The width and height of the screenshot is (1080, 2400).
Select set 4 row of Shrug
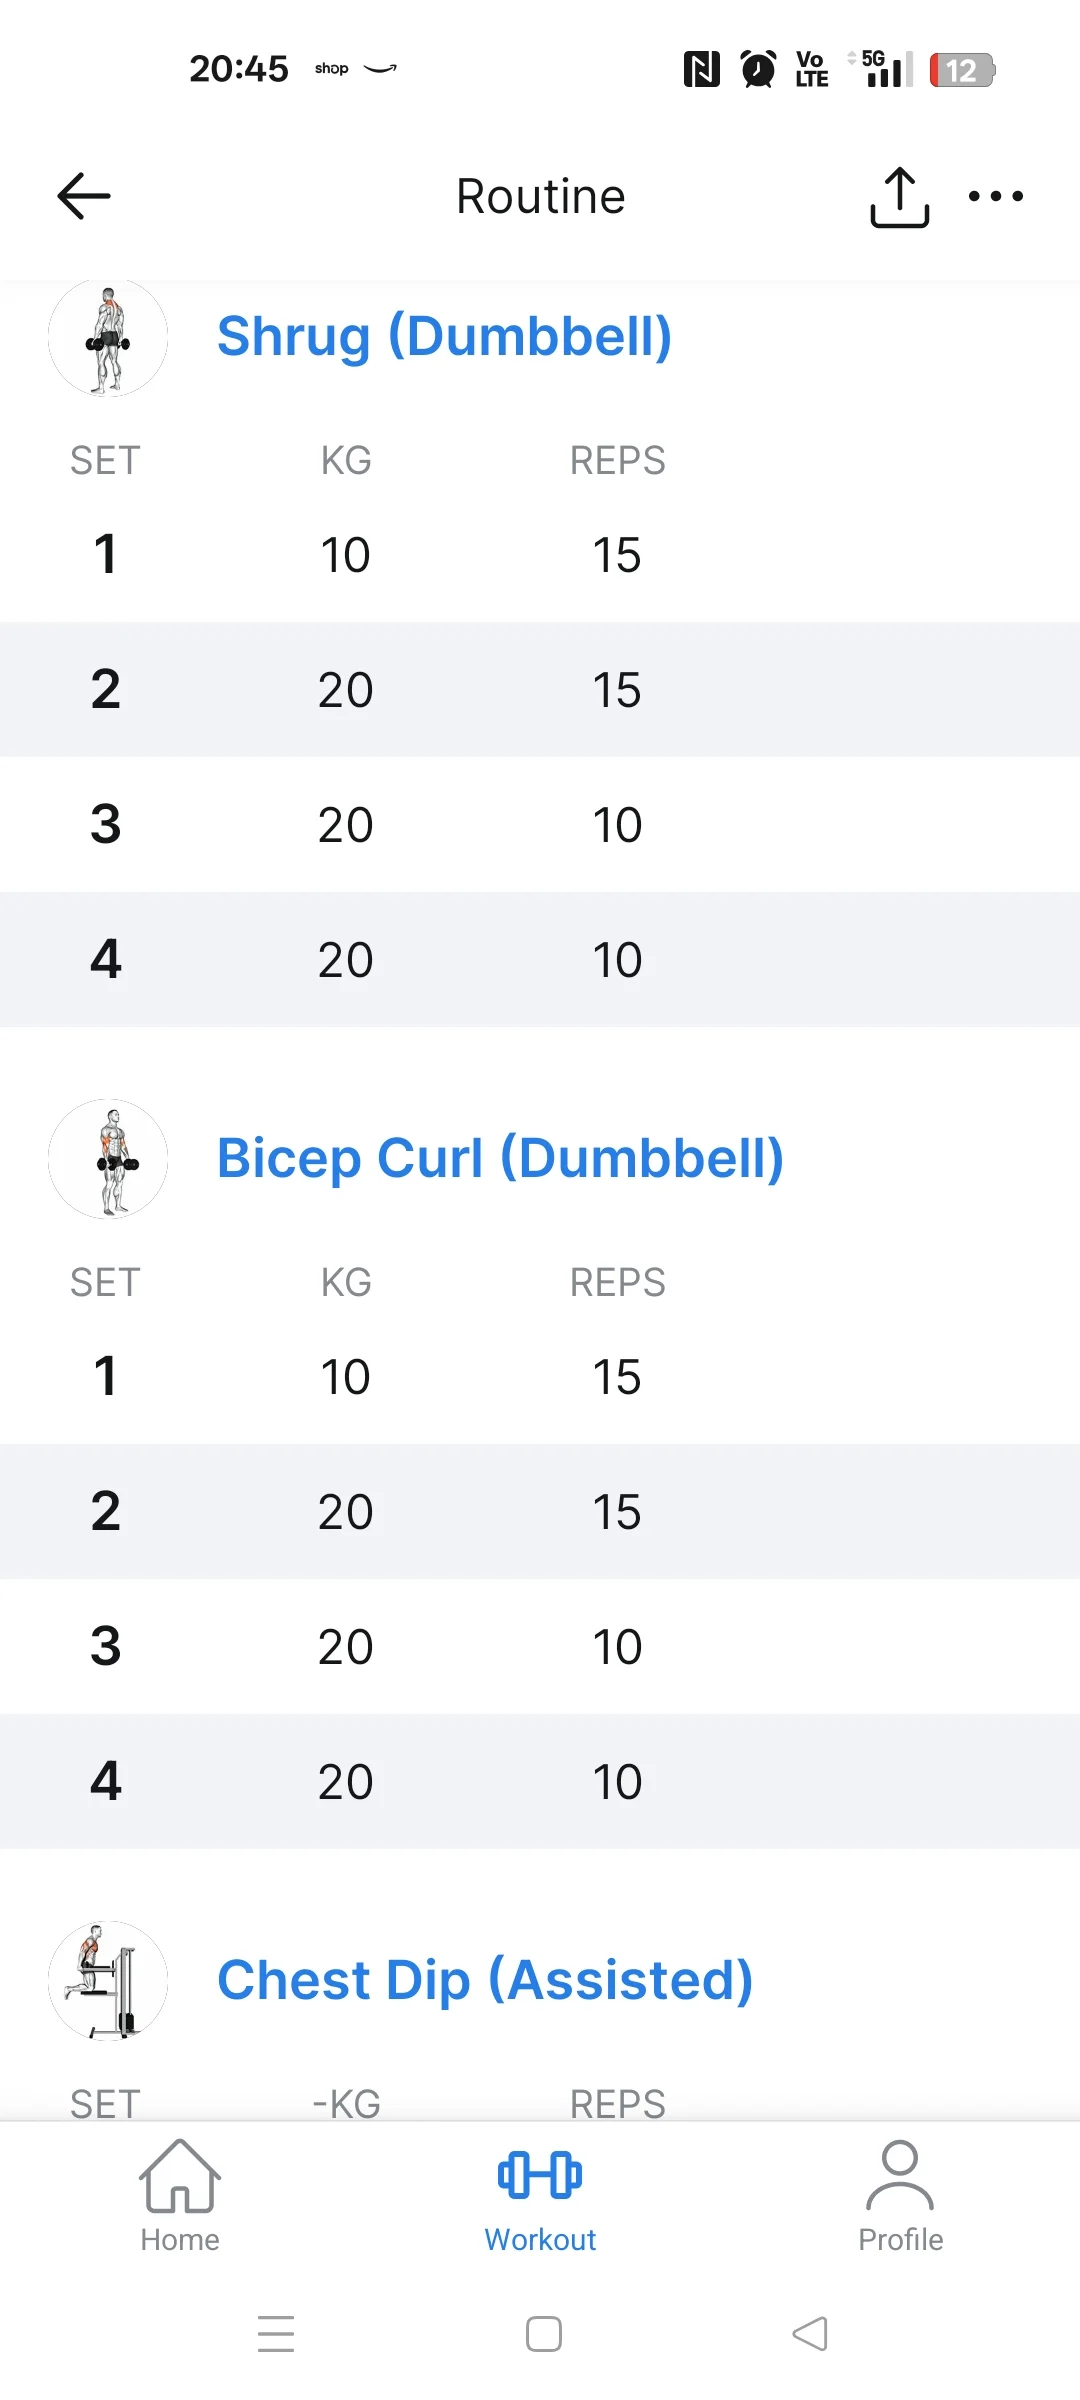point(540,960)
